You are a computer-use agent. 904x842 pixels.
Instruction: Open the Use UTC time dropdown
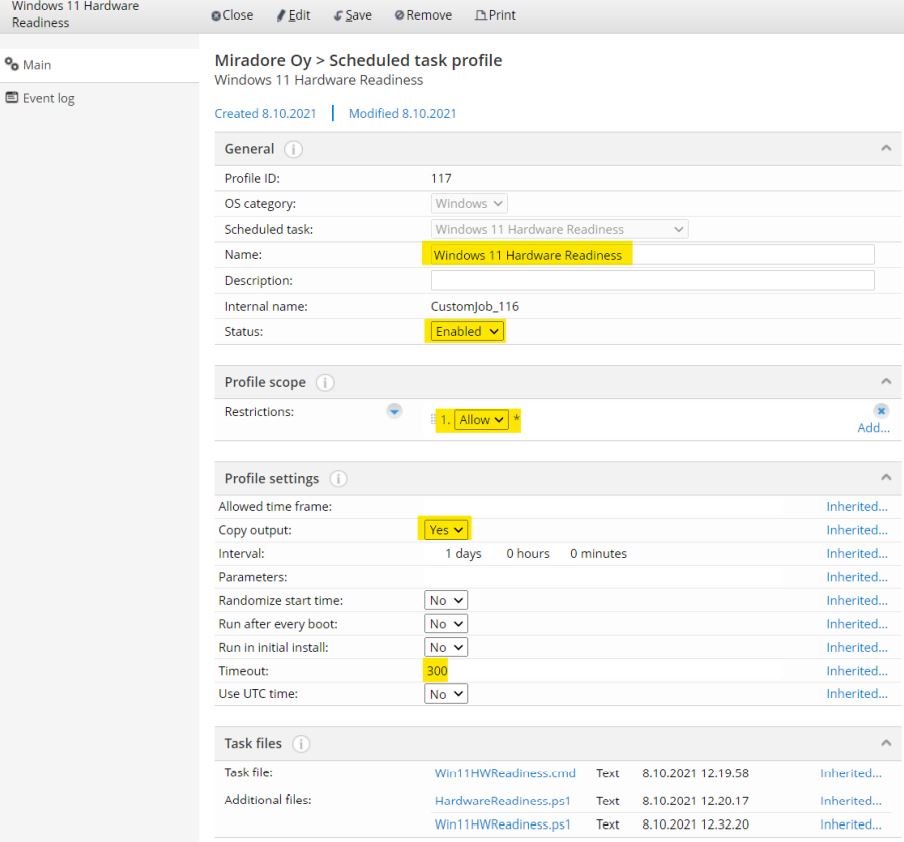446,694
